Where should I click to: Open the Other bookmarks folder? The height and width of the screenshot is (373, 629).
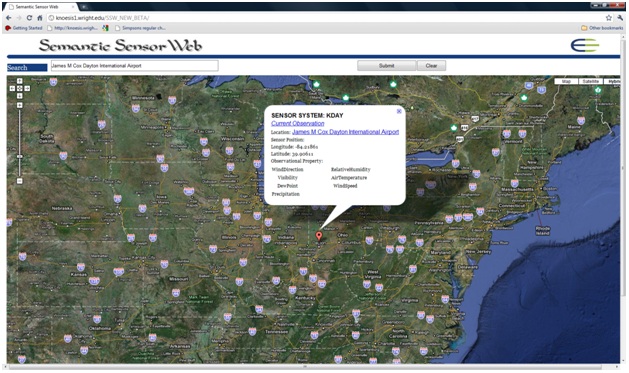[603, 28]
